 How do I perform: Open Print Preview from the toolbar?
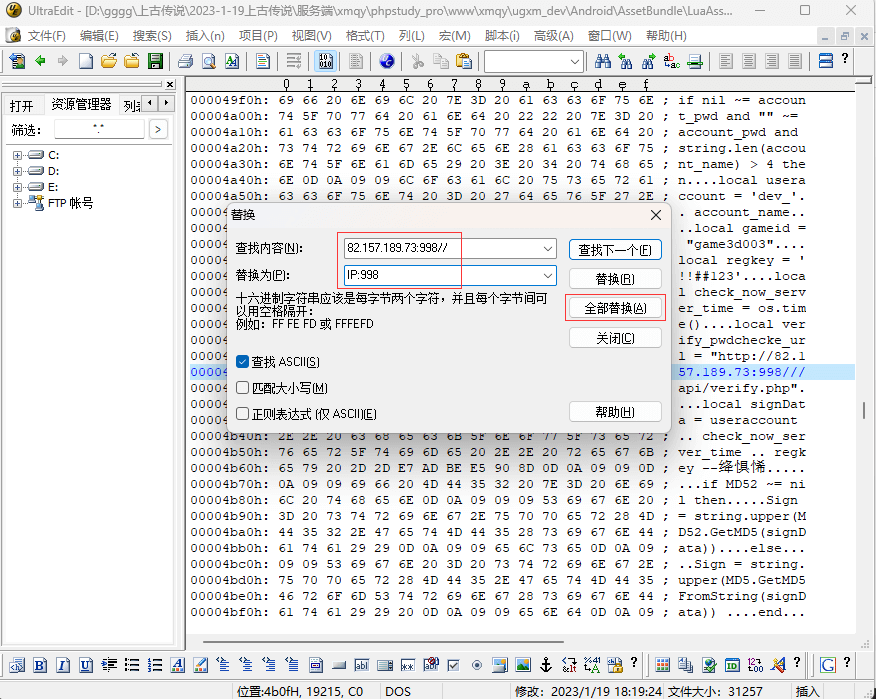tap(208, 61)
